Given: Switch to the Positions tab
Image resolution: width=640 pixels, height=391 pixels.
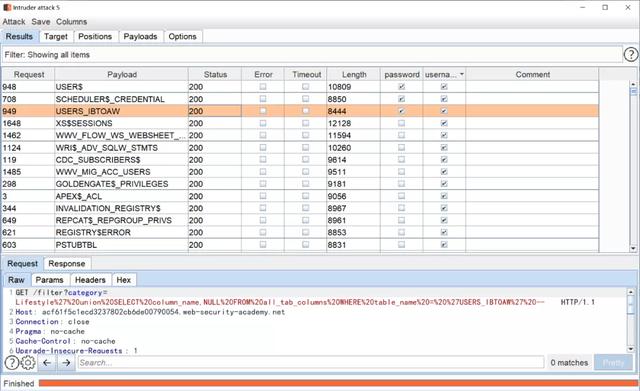Looking at the screenshot, I should coord(95,36).
